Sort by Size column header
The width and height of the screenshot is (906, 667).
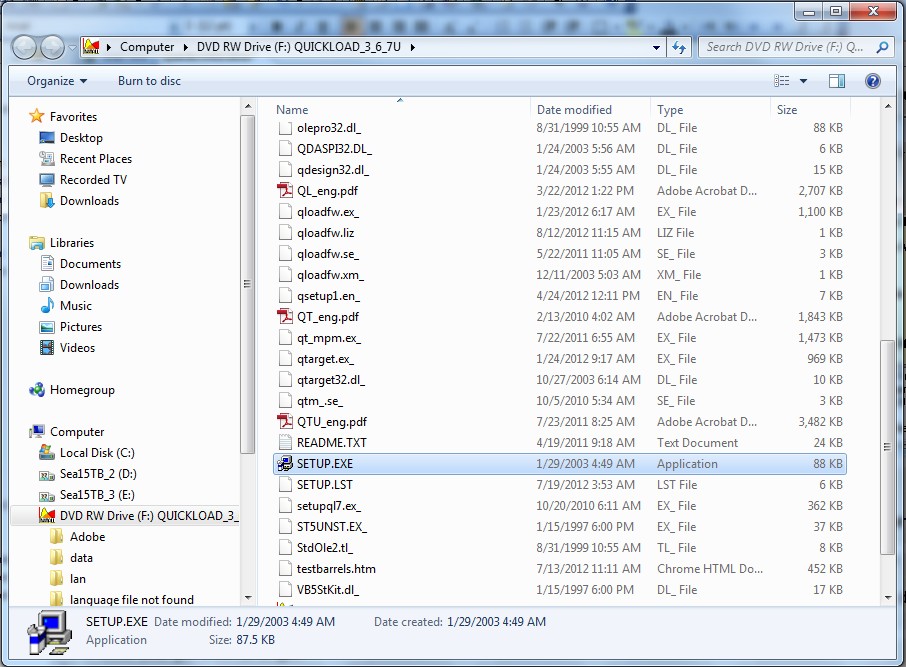click(786, 110)
